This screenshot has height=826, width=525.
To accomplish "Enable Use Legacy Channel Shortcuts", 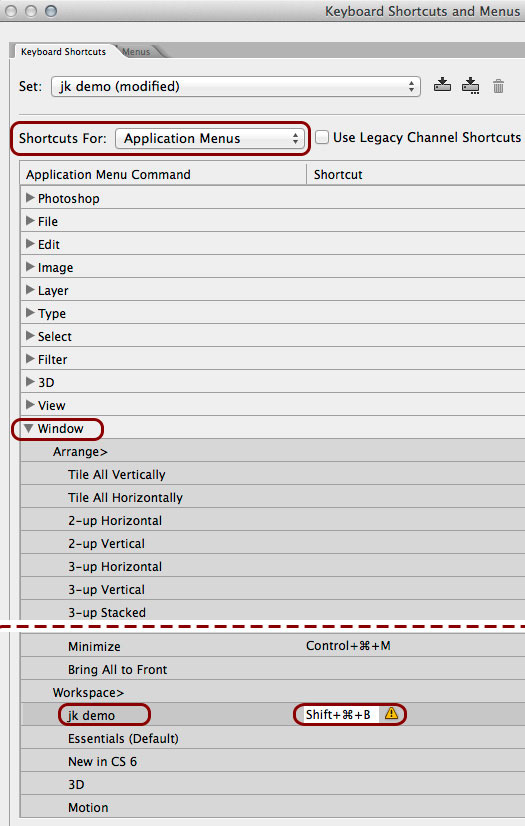I will coord(322,137).
